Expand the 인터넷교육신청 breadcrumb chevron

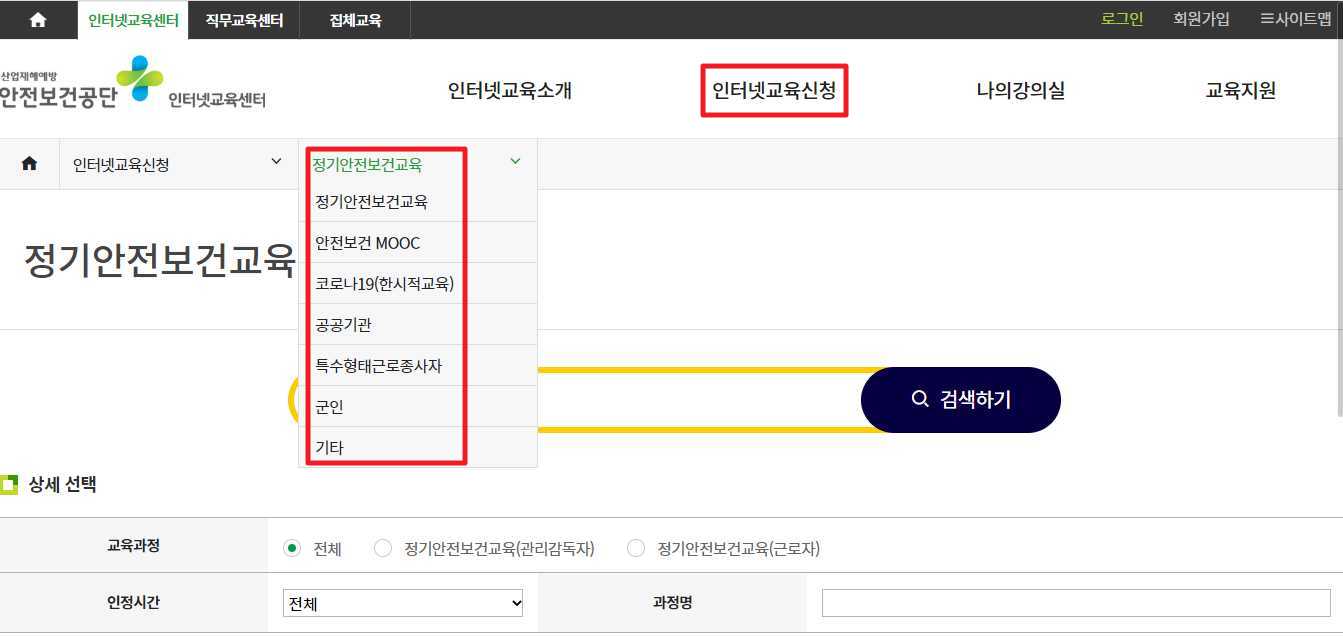click(276, 161)
